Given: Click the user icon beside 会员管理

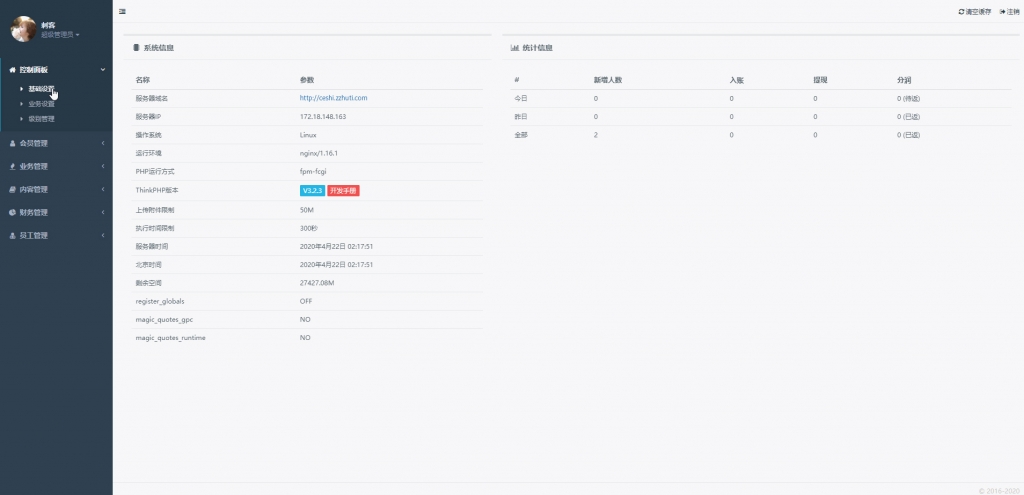Looking at the screenshot, I should click(x=12, y=143).
